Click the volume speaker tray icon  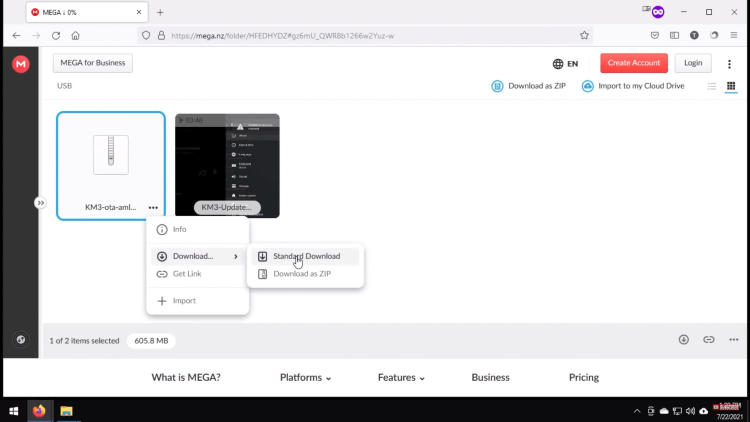click(690, 411)
